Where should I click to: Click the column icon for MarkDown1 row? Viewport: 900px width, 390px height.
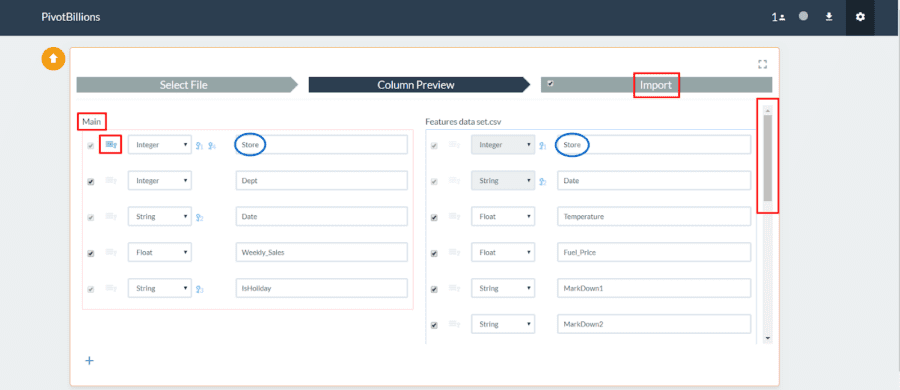[x=455, y=289]
